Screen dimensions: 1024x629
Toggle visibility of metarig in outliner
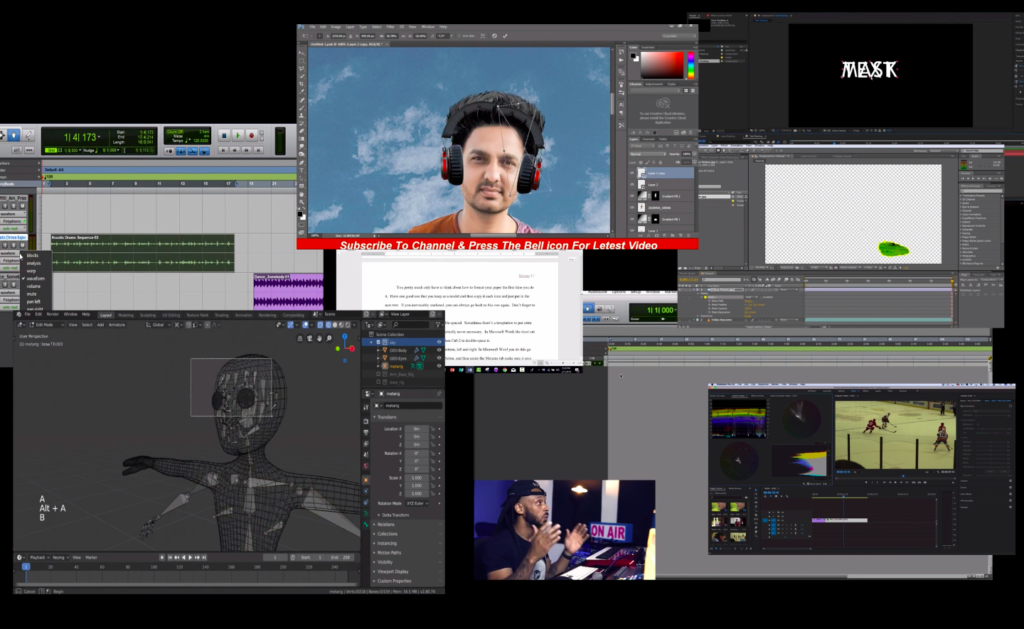pyautogui.click(x=439, y=366)
